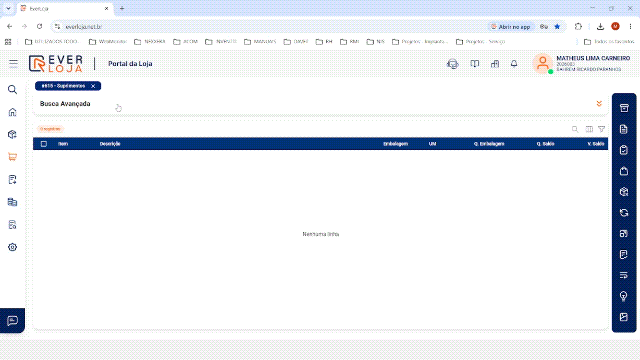Open the notifications bell in header
This screenshot has width=640, height=360.
pyautogui.click(x=514, y=64)
